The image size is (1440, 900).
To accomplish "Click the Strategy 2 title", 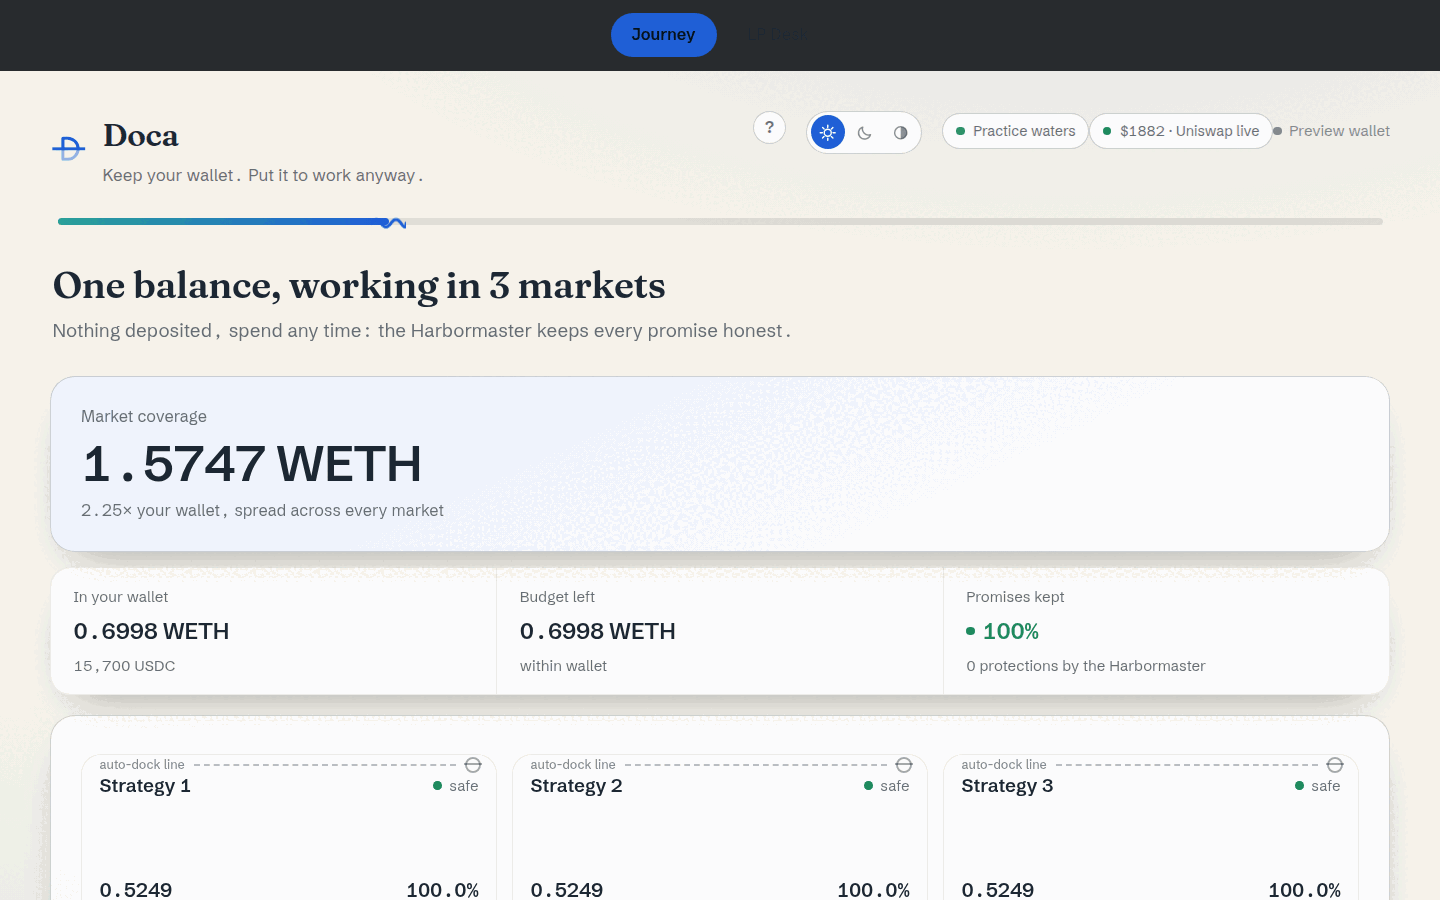I will [x=576, y=786].
